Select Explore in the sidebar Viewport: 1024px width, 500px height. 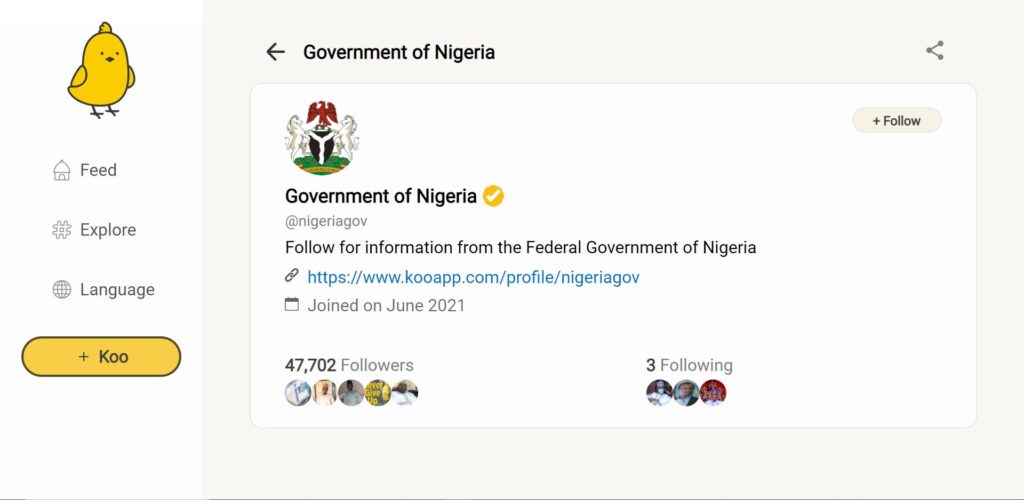tap(108, 230)
